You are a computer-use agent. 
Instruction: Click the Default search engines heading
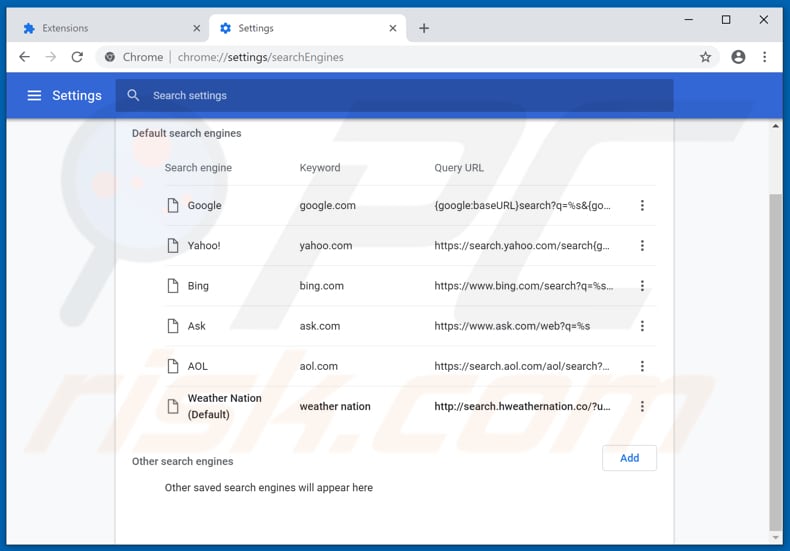pos(186,133)
